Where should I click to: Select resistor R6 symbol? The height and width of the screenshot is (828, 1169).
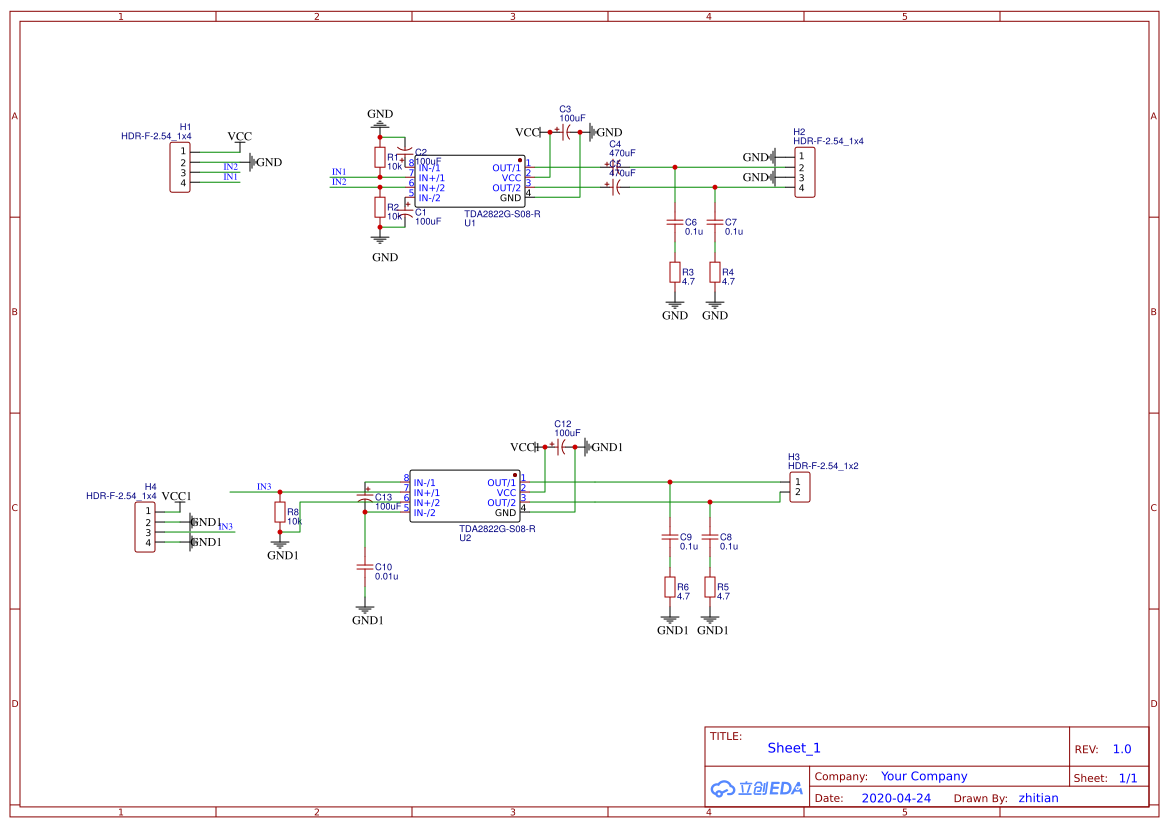669,587
